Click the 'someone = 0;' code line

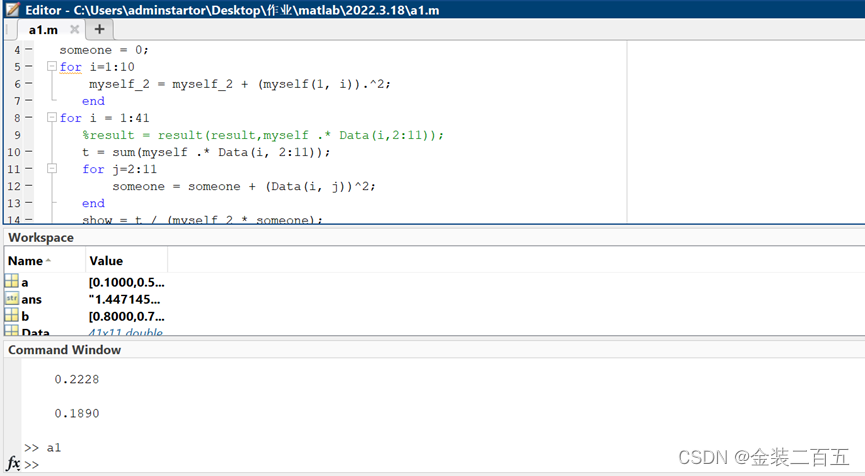point(104,50)
